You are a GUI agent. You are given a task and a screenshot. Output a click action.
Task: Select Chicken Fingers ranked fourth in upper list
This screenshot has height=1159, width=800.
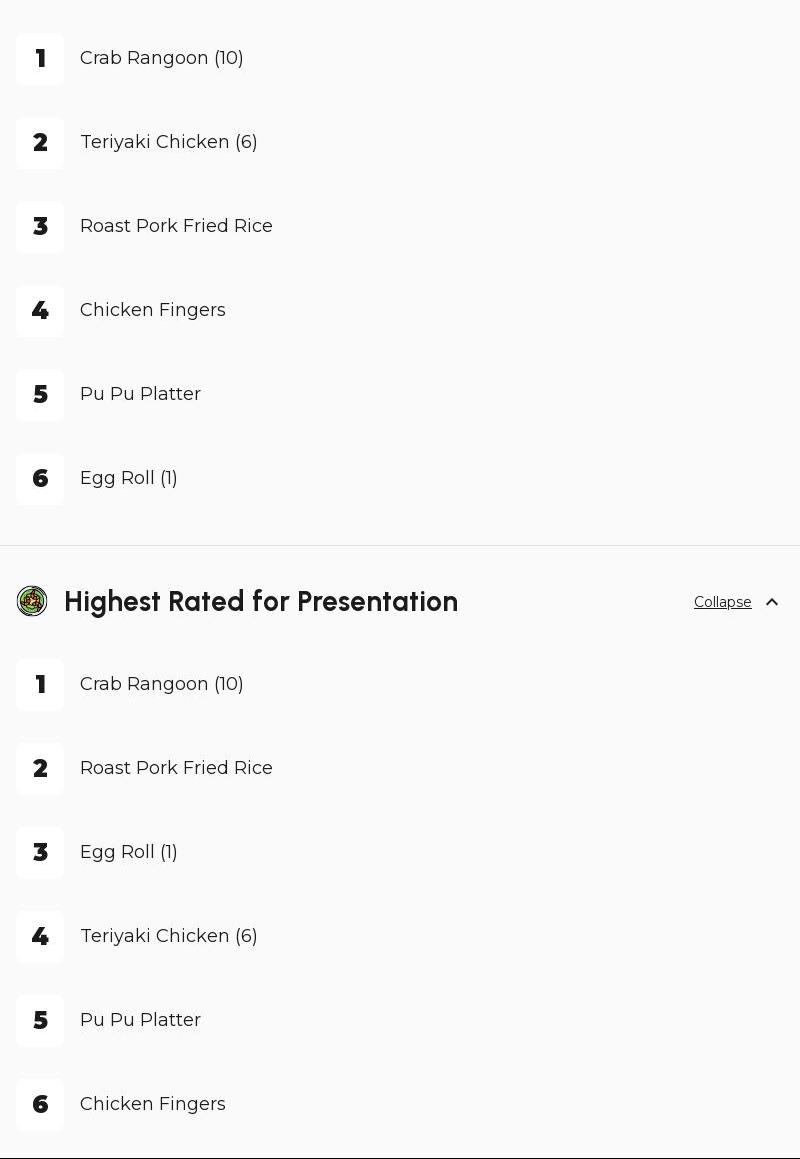click(153, 310)
